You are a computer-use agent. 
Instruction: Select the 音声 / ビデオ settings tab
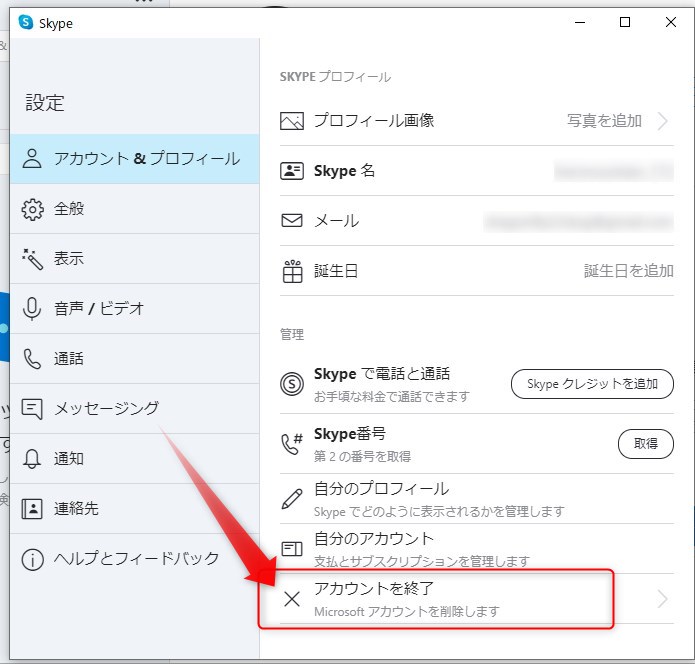click(135, 309)
